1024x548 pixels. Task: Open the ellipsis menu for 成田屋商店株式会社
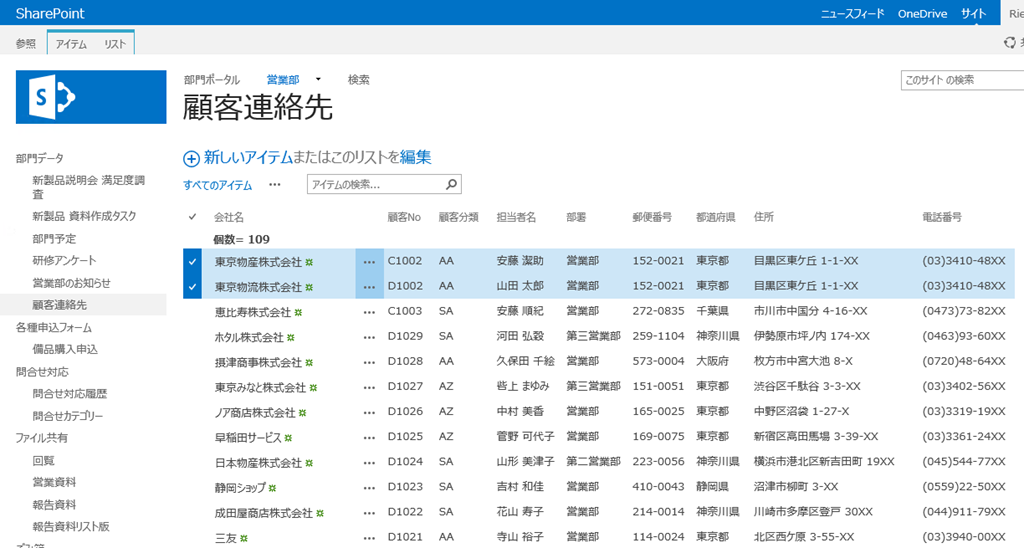(369, 513)
